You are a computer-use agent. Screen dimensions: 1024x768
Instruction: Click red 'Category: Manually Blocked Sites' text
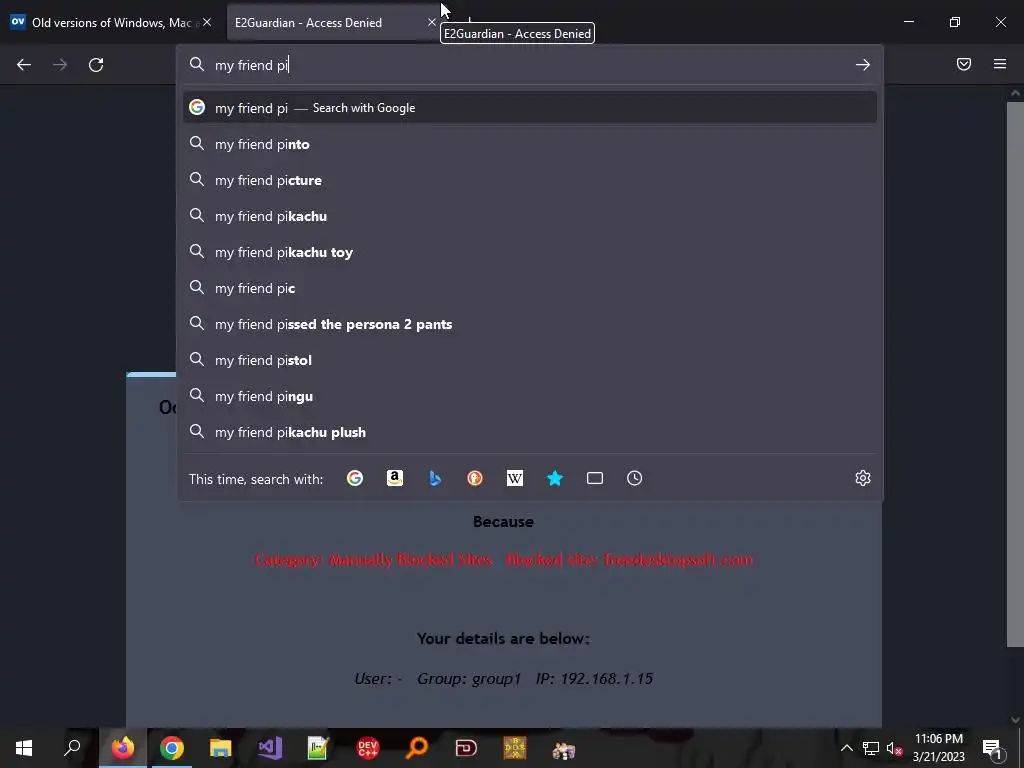click(x=373, y=560)
